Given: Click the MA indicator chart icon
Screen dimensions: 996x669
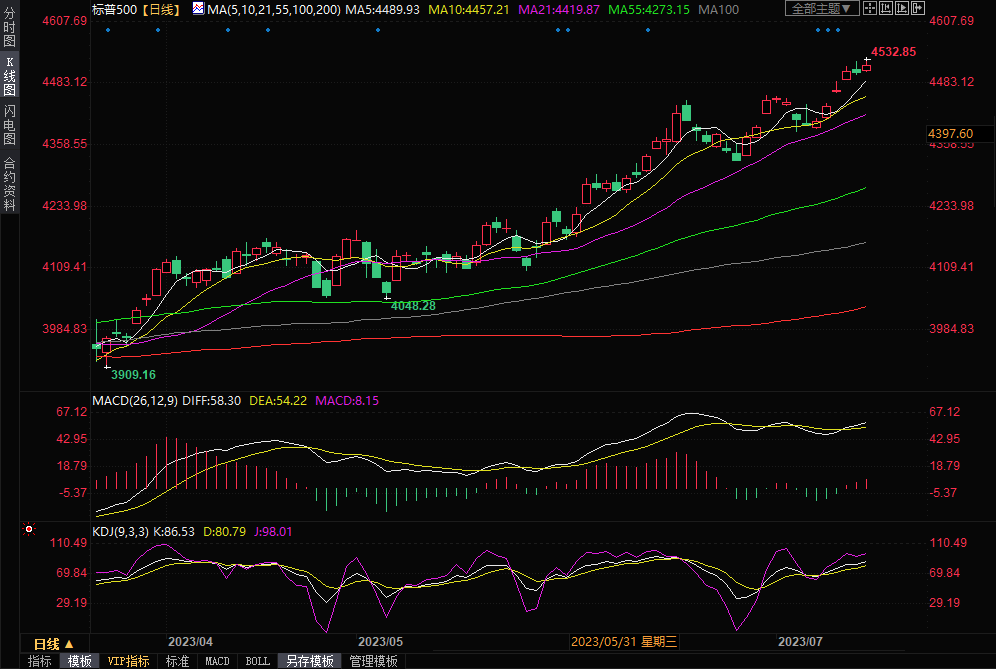Looking at the screenshot, I should click(x=198, y=9).
